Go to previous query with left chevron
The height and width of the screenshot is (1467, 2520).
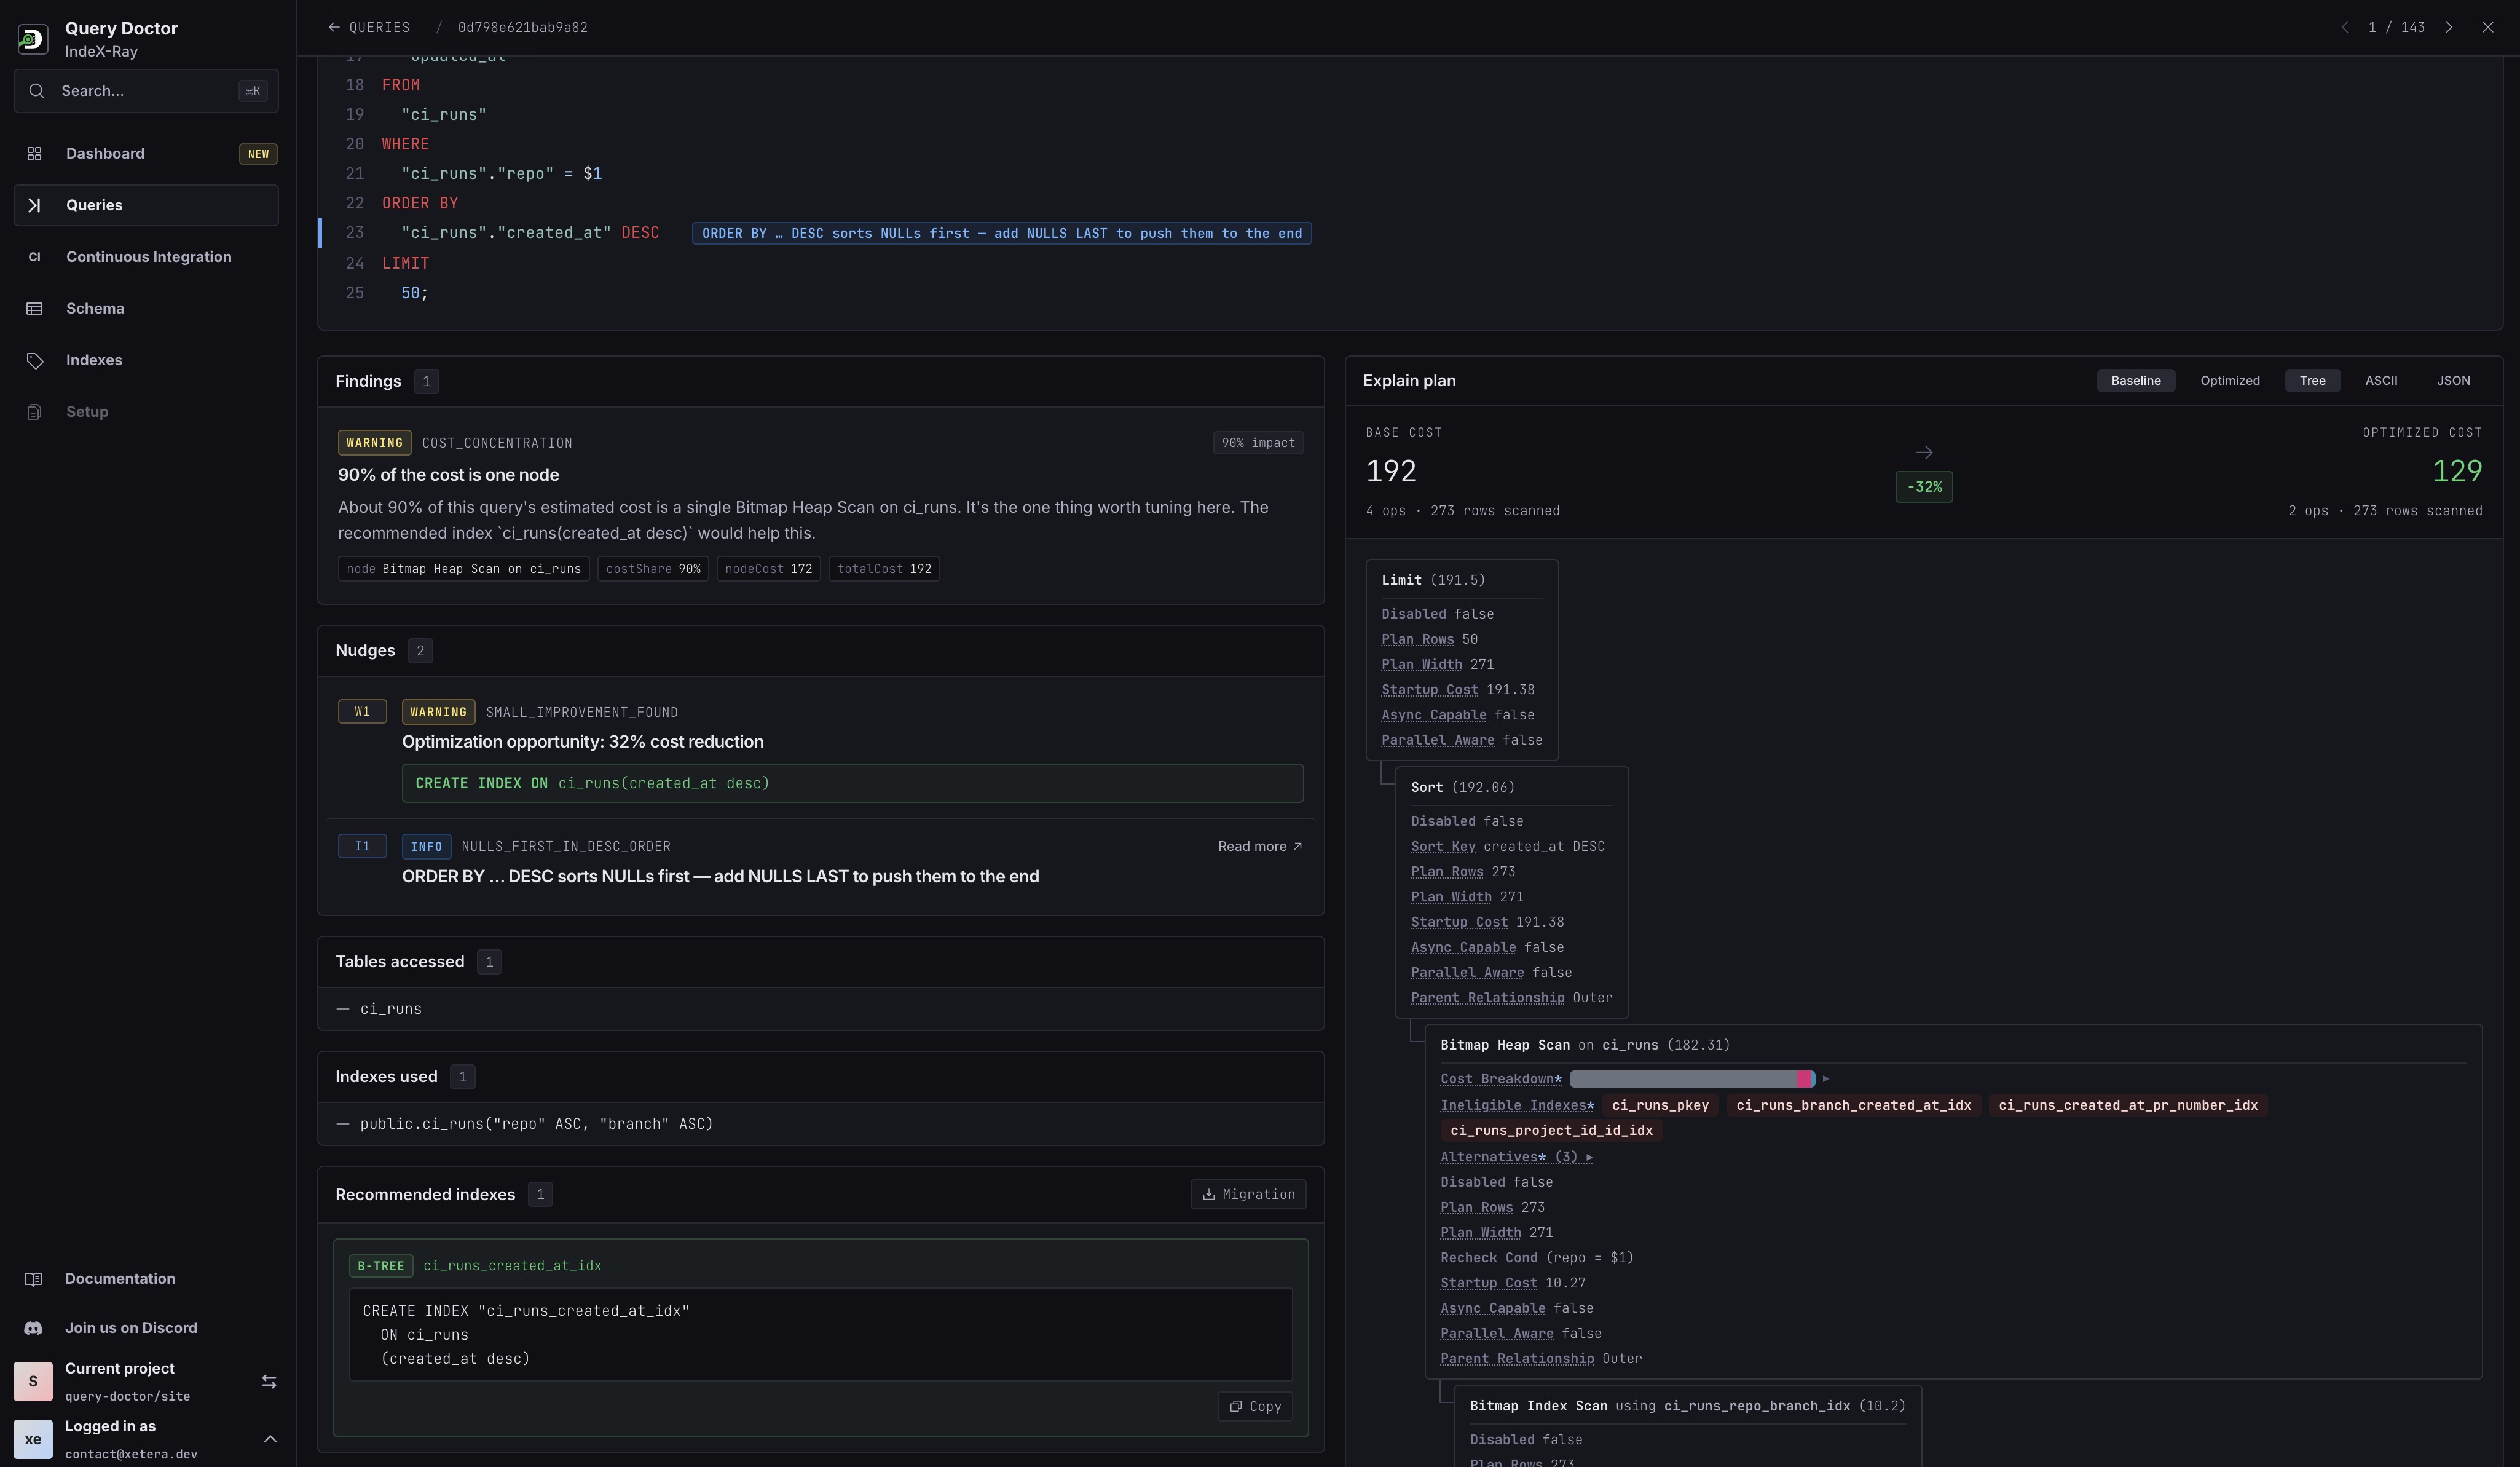pyautogui.click(x=2344, y=27)
